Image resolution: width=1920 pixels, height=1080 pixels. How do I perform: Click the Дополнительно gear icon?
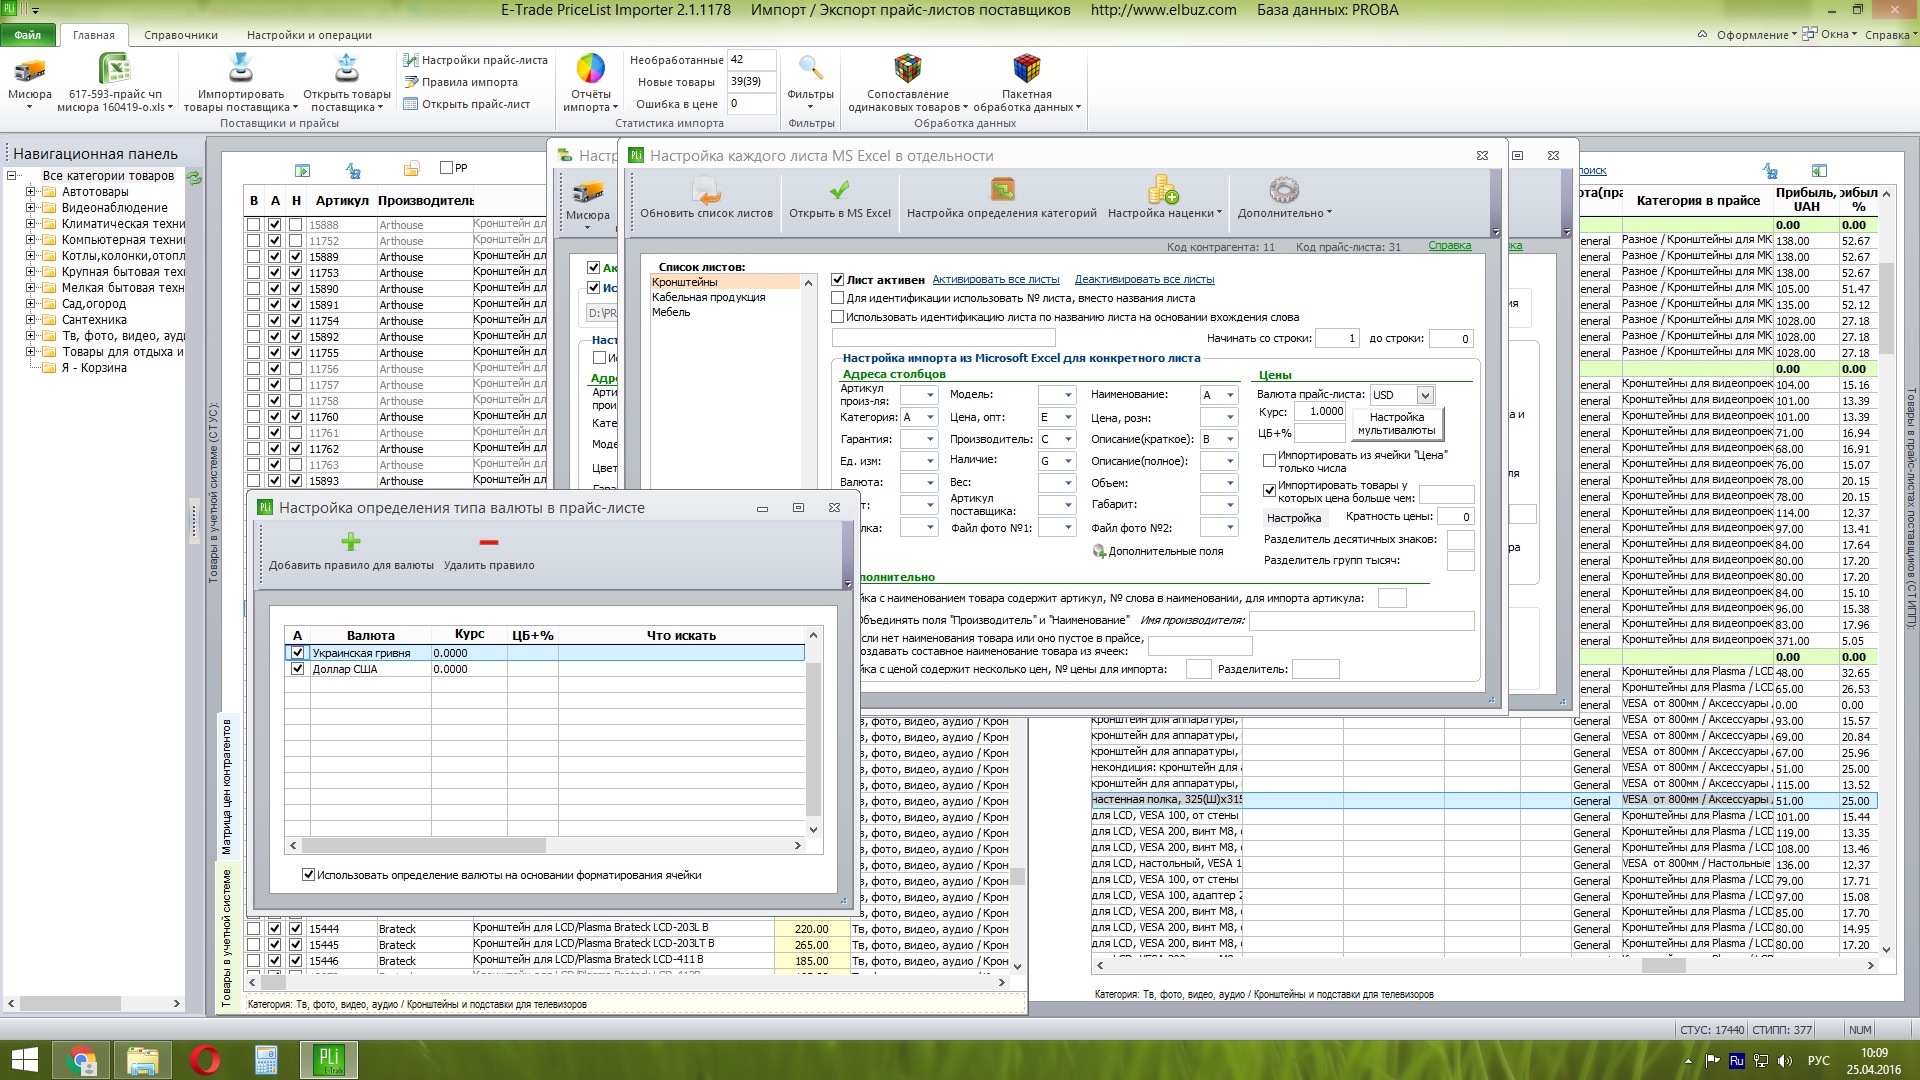(x=1283, y=190)
